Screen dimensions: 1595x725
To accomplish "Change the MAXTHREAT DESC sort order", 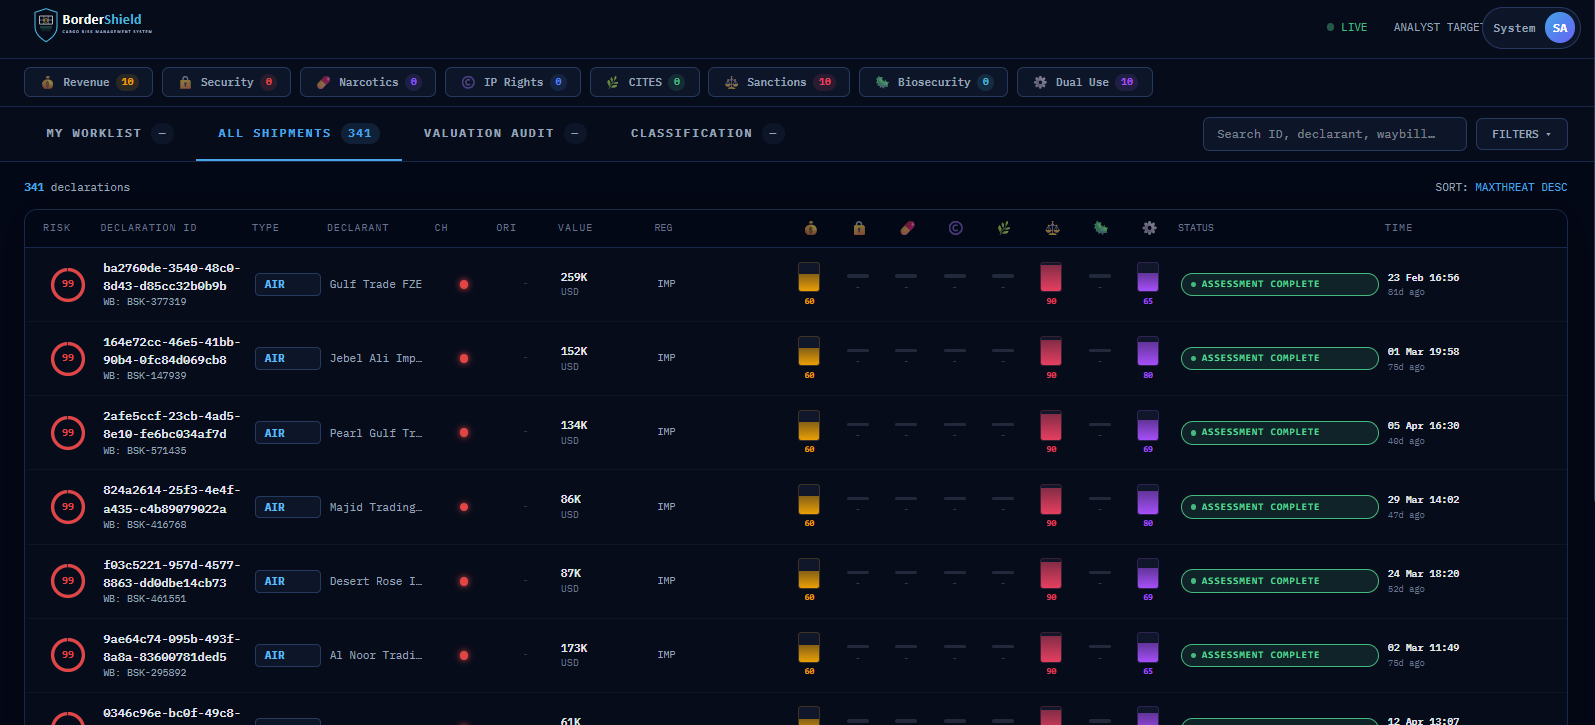I will pyautogui.click(x=1521, y=187).
